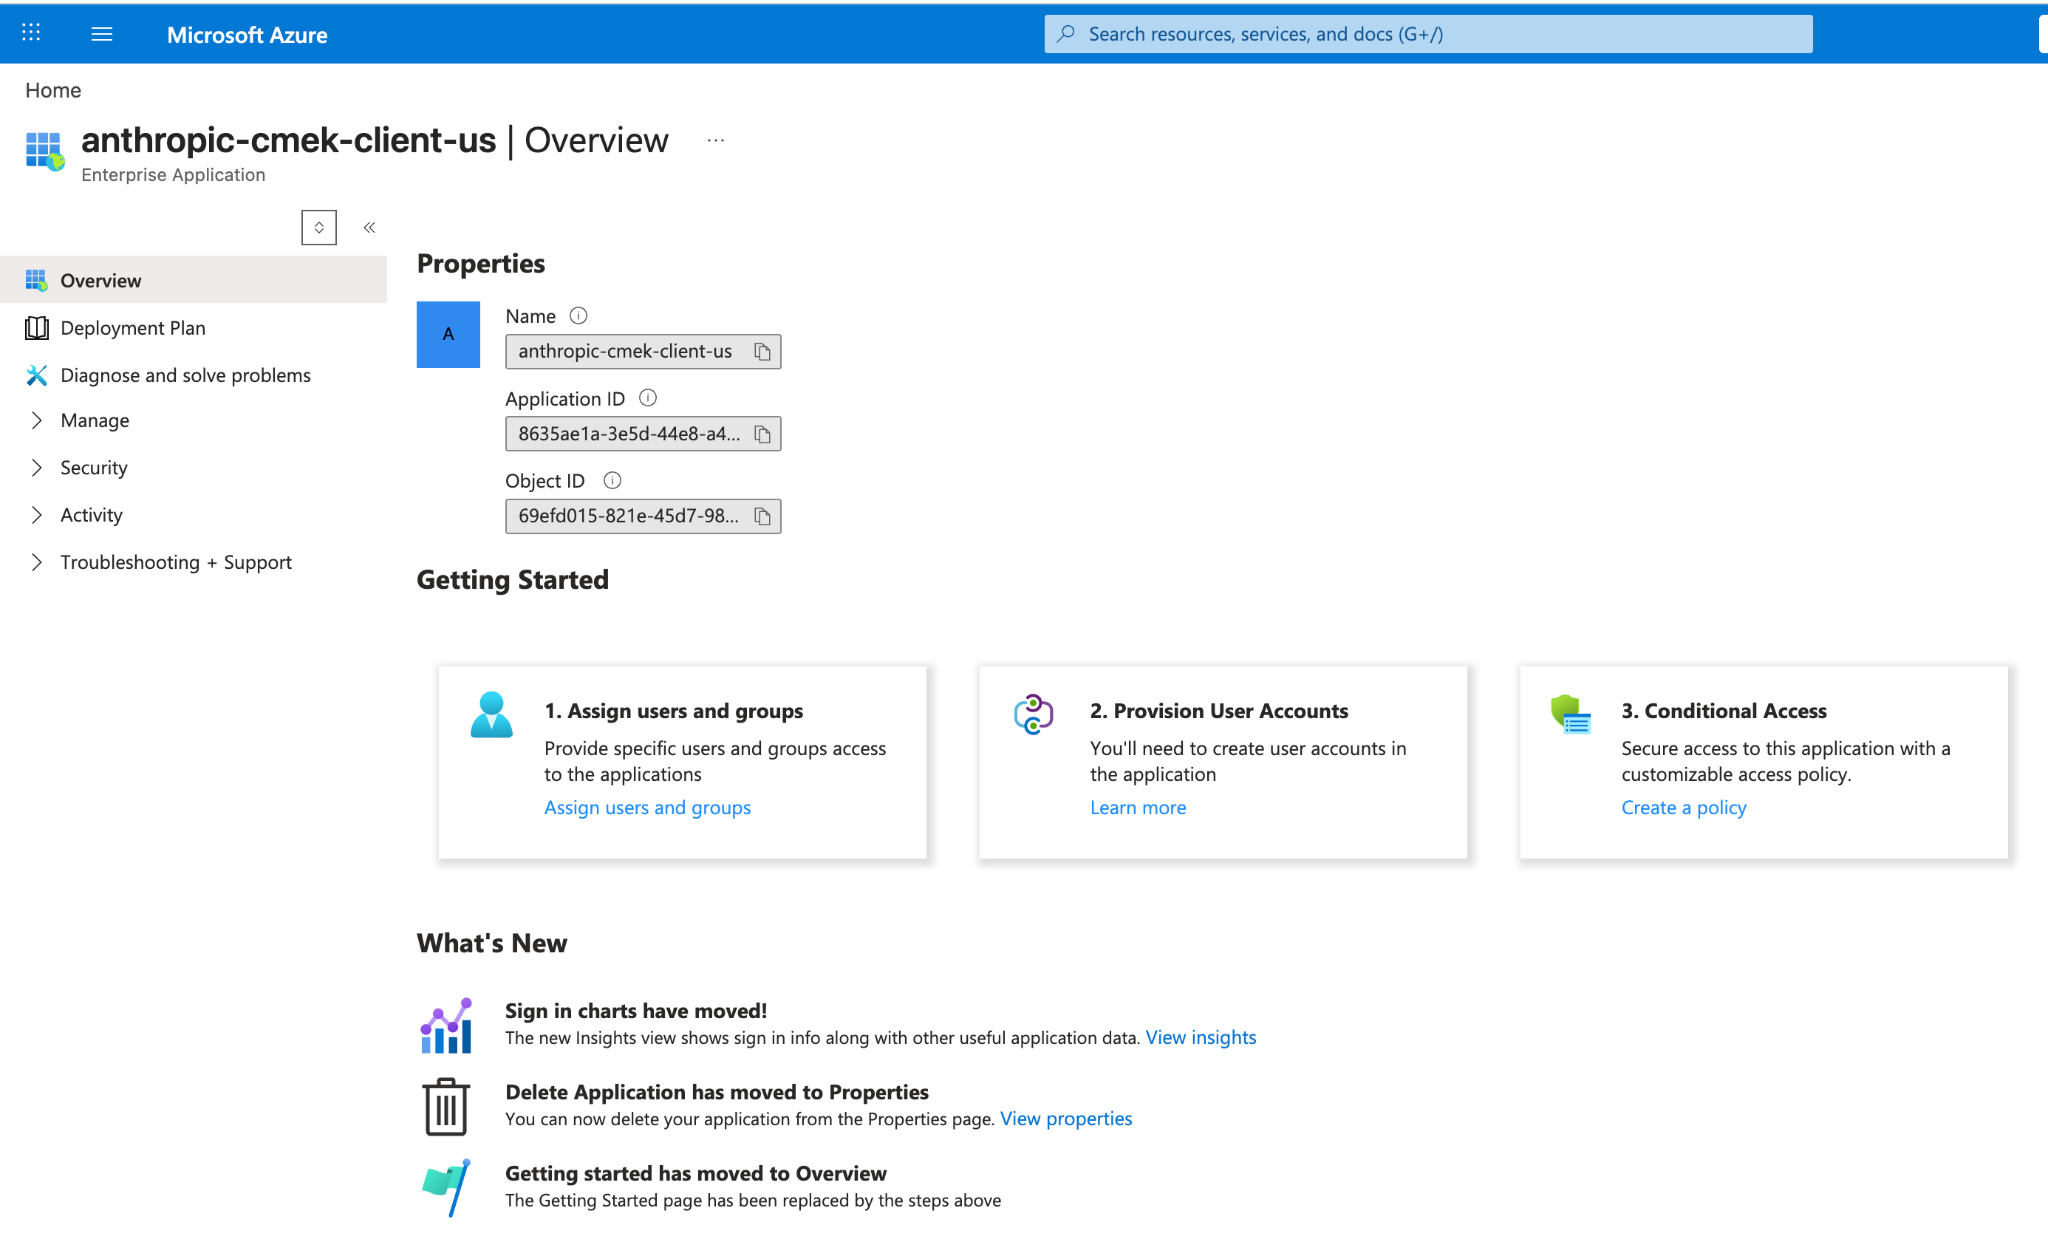The image size is (2048, 1250).
Task: Click the Assign users and groups link
Action: point(647,807)
